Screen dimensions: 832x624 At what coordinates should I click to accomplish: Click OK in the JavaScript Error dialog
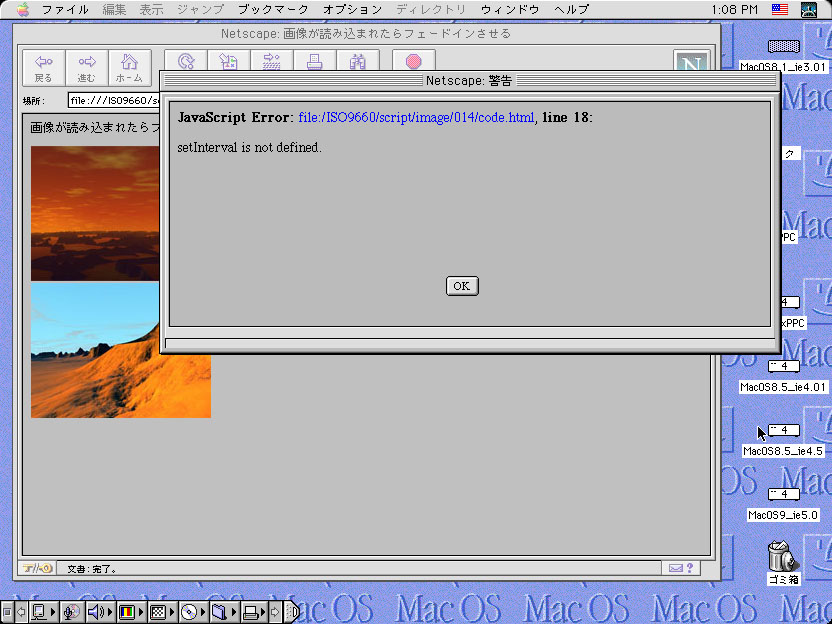[x=462, y=286]
